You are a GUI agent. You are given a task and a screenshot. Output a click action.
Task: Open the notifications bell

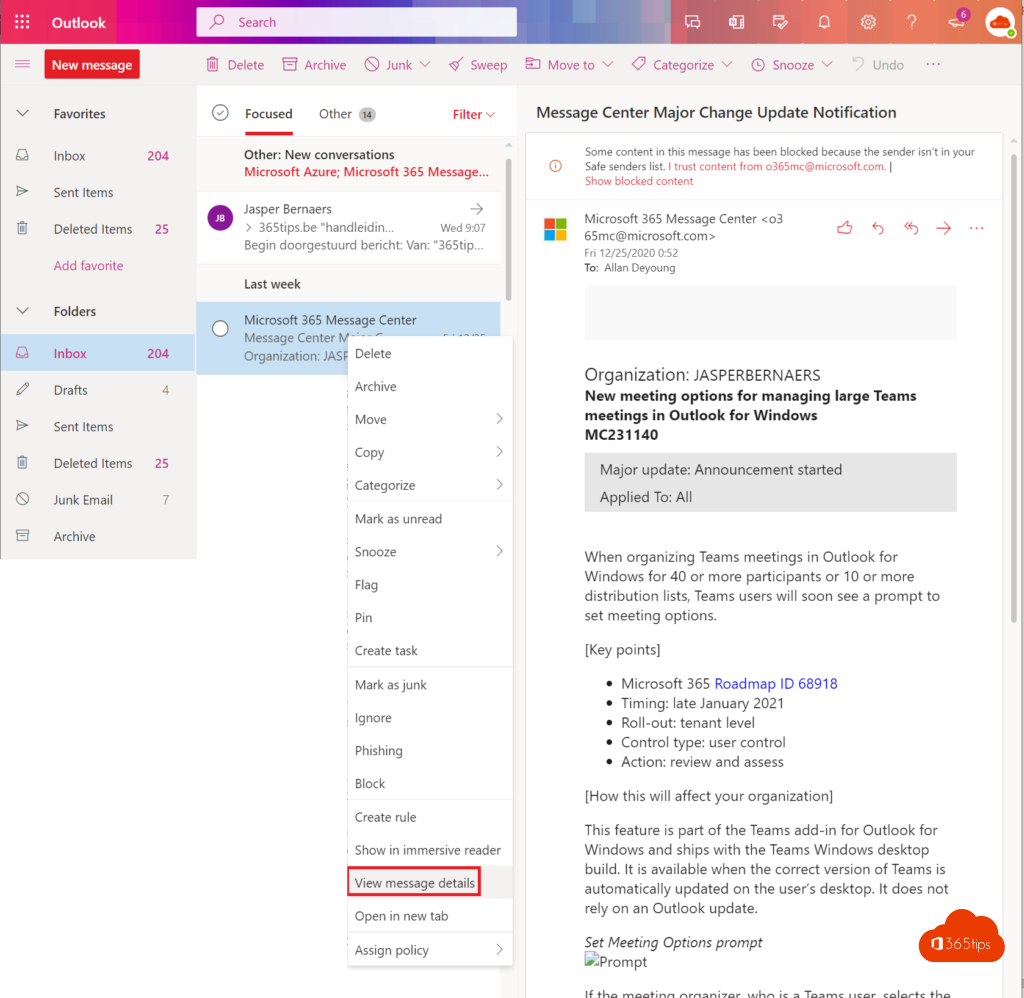tap(824, 22)
